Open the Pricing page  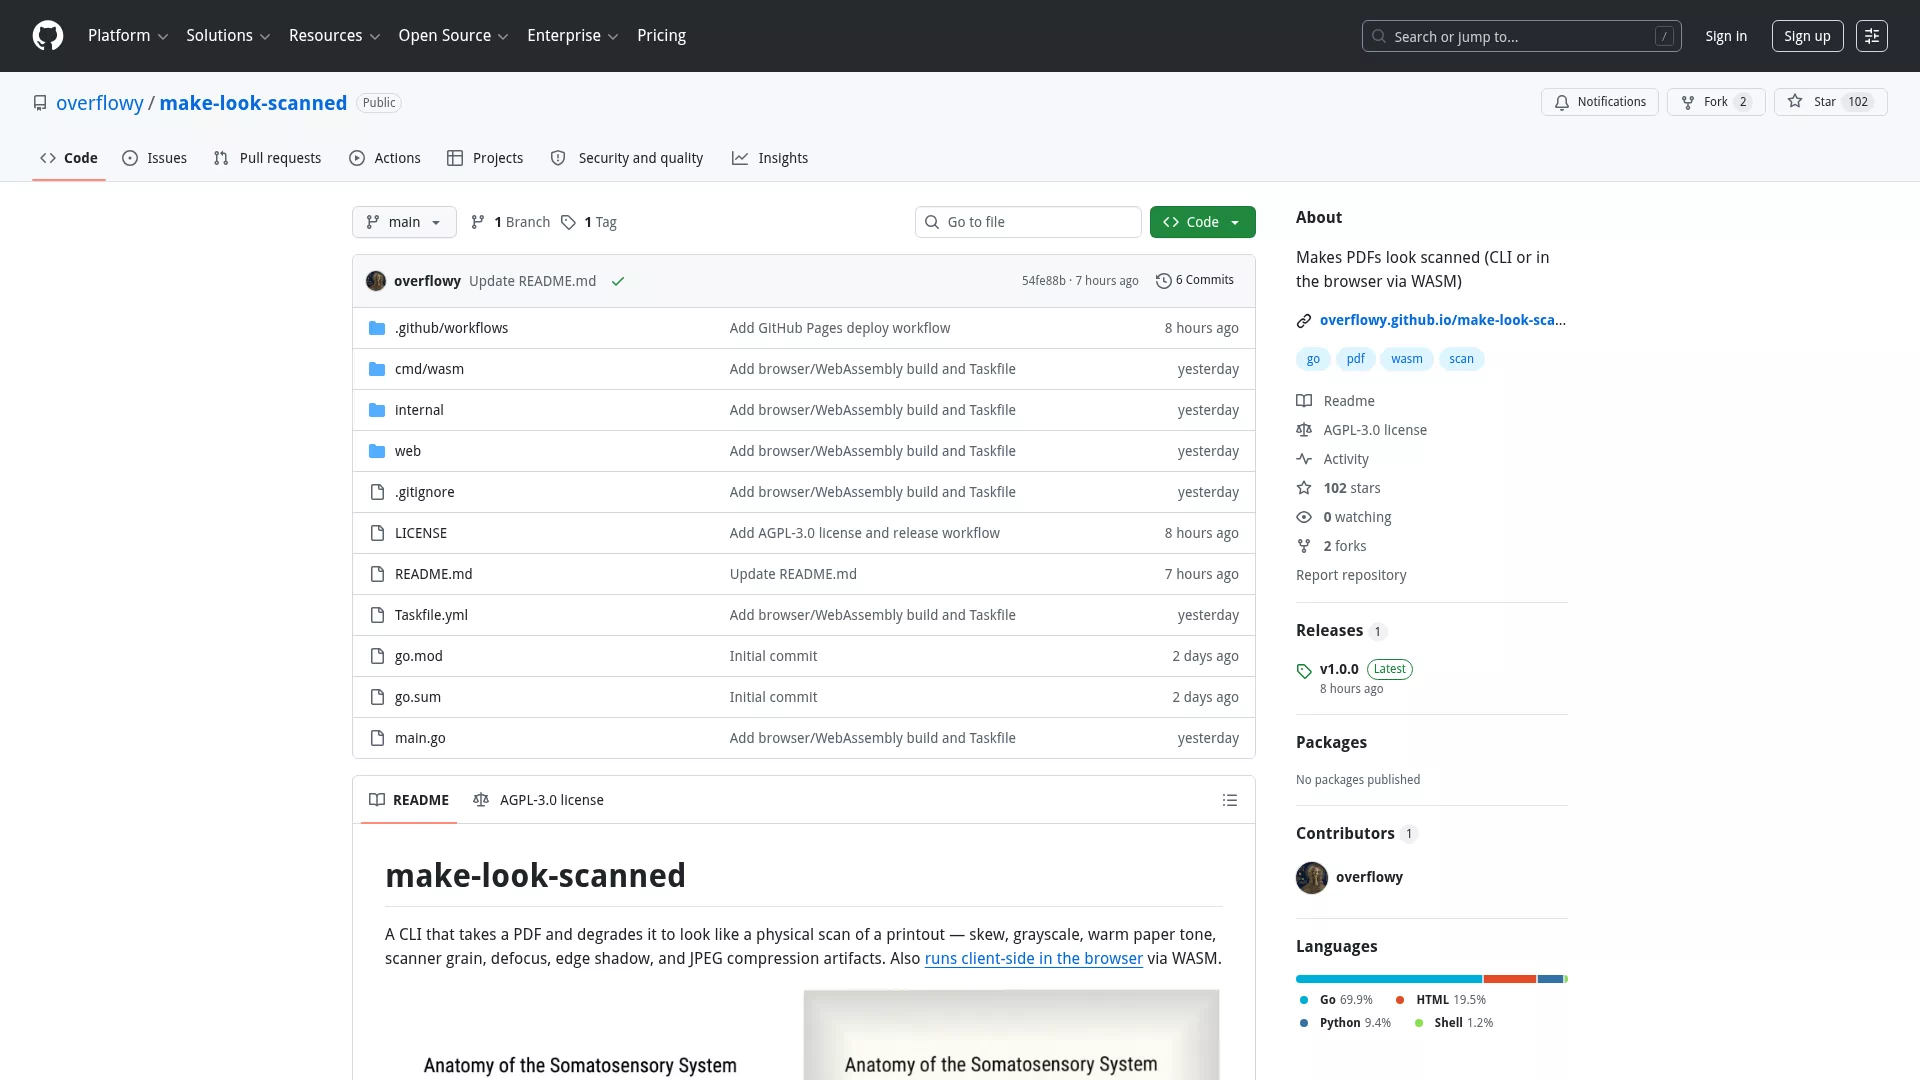tap(661, 36)
